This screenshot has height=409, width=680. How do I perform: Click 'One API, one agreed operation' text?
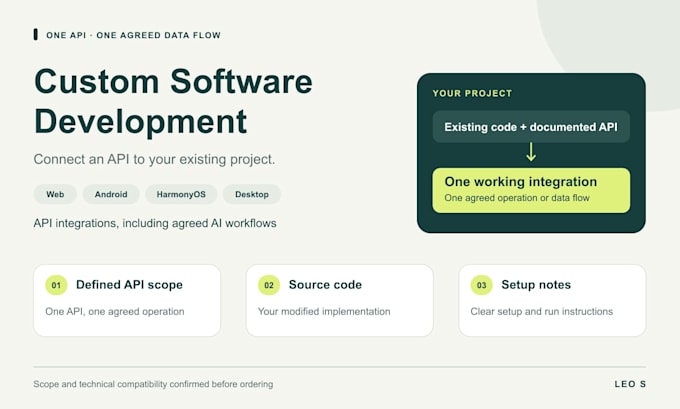pos(115,311)
